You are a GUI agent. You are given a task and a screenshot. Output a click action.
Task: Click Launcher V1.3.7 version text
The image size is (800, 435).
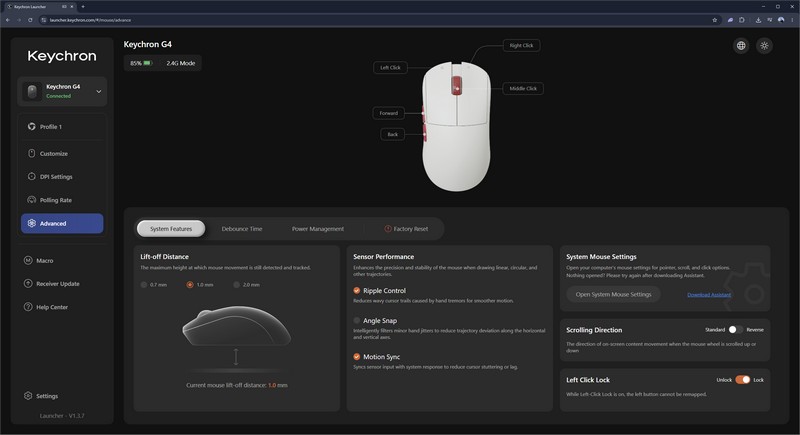[62, 416]
